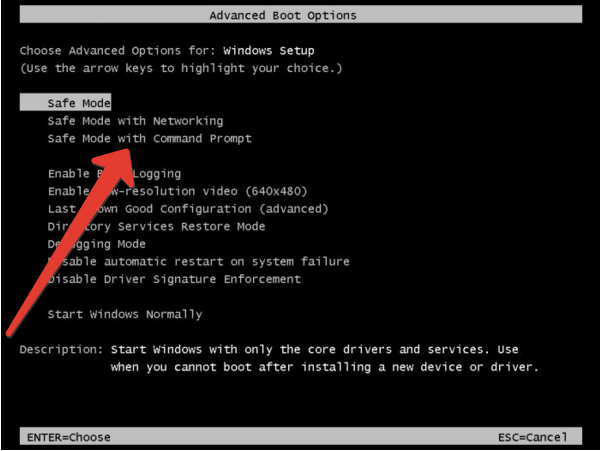Select Directory Services Restore Mode

156,226
